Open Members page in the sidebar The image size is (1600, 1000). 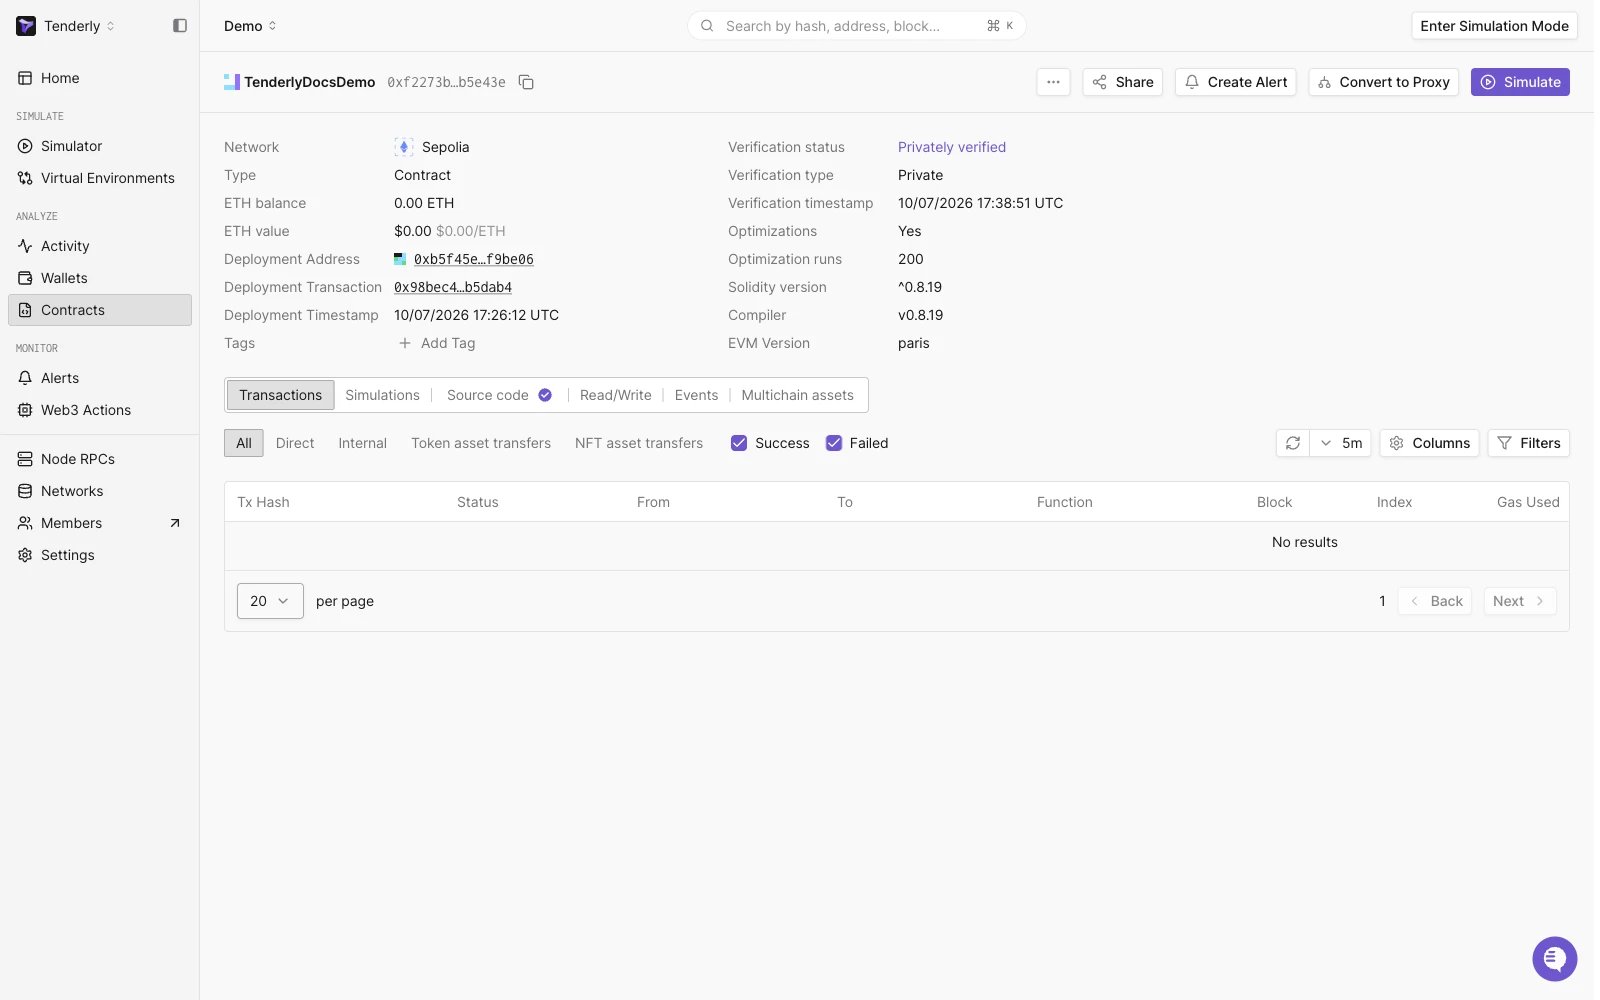(100, 523)
